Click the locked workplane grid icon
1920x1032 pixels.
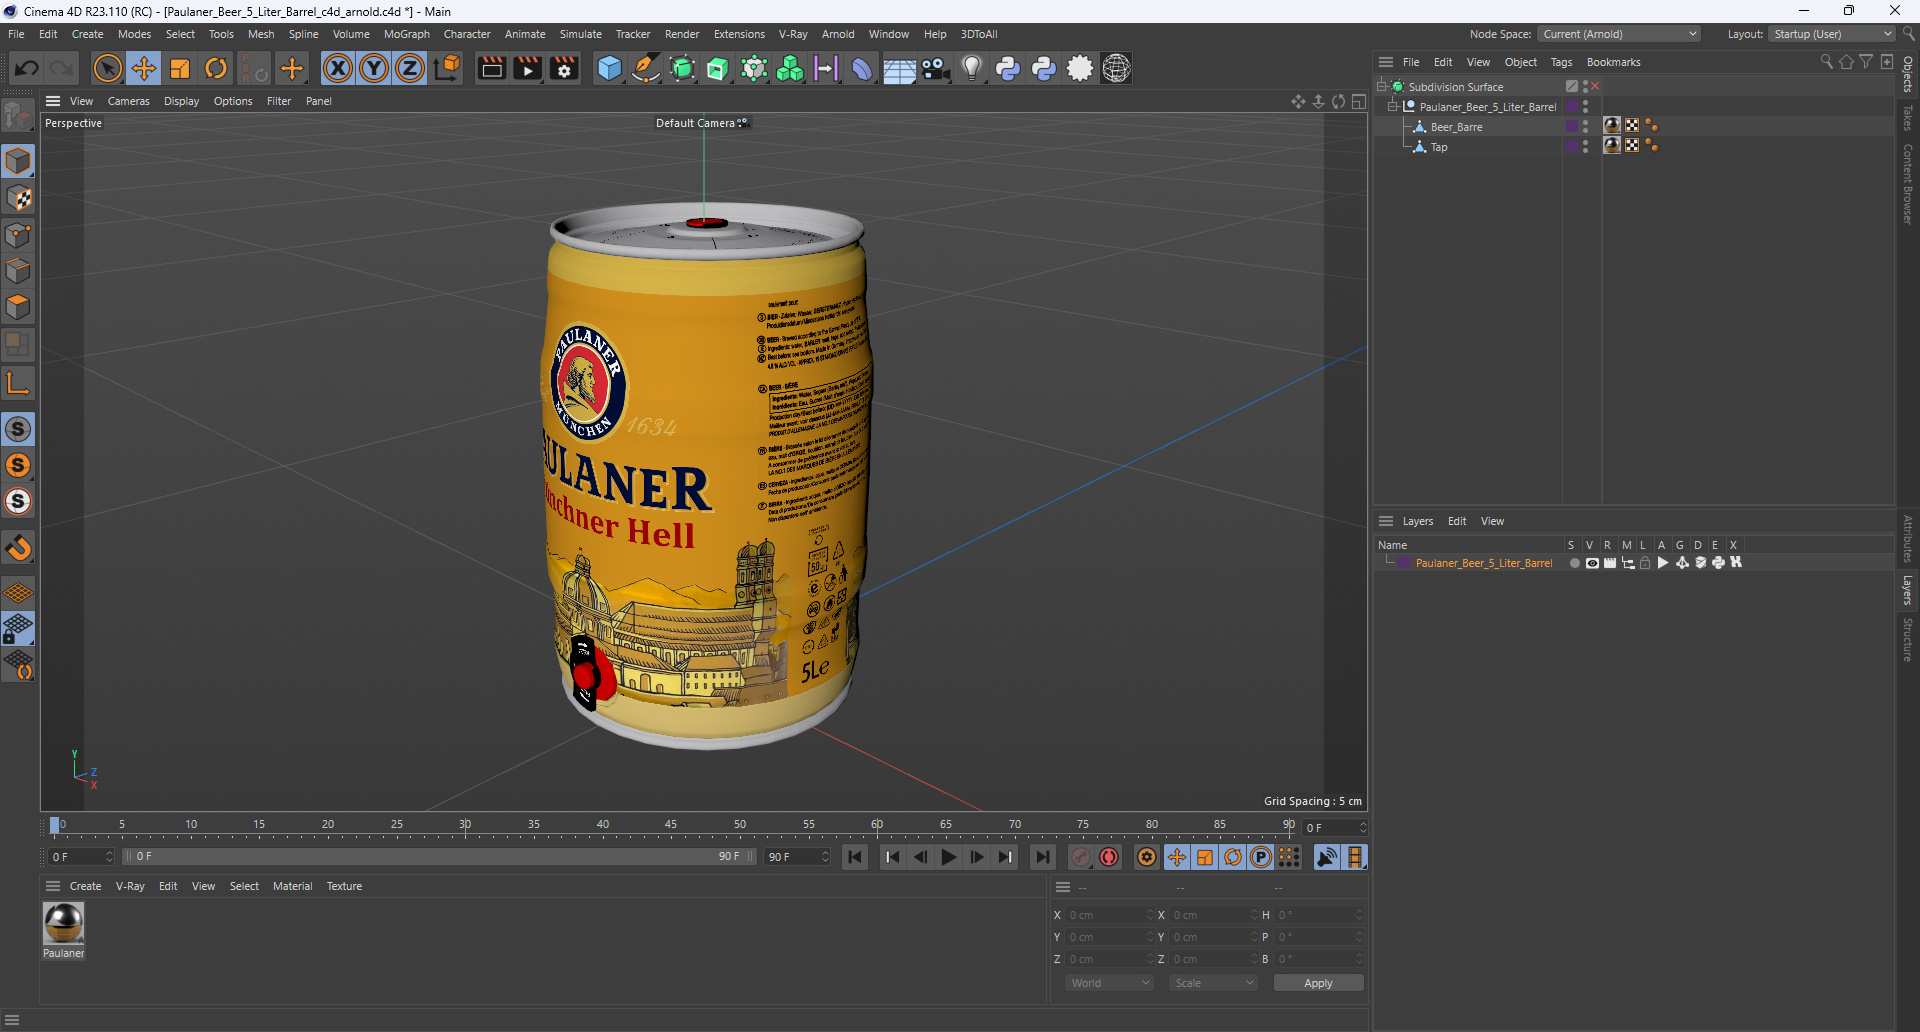pos(18,629)
